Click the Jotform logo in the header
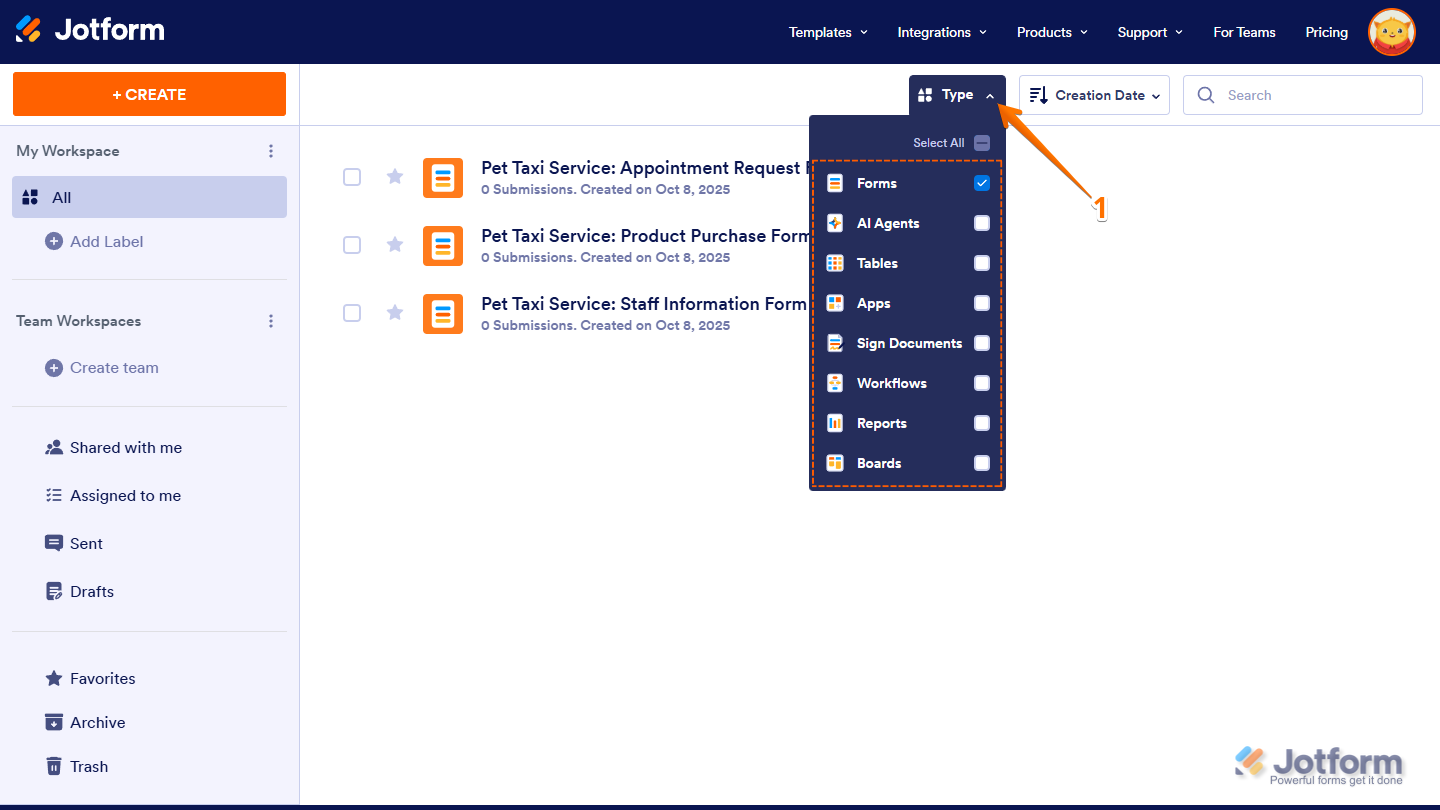This screenshot has width=1440, height=810. [x=90, y=29]
